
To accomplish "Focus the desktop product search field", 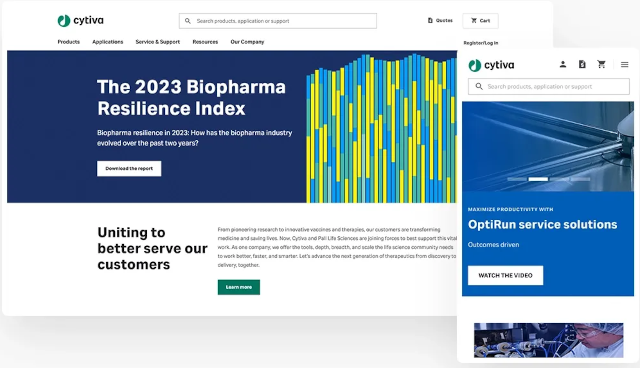I will click(278, 21).
